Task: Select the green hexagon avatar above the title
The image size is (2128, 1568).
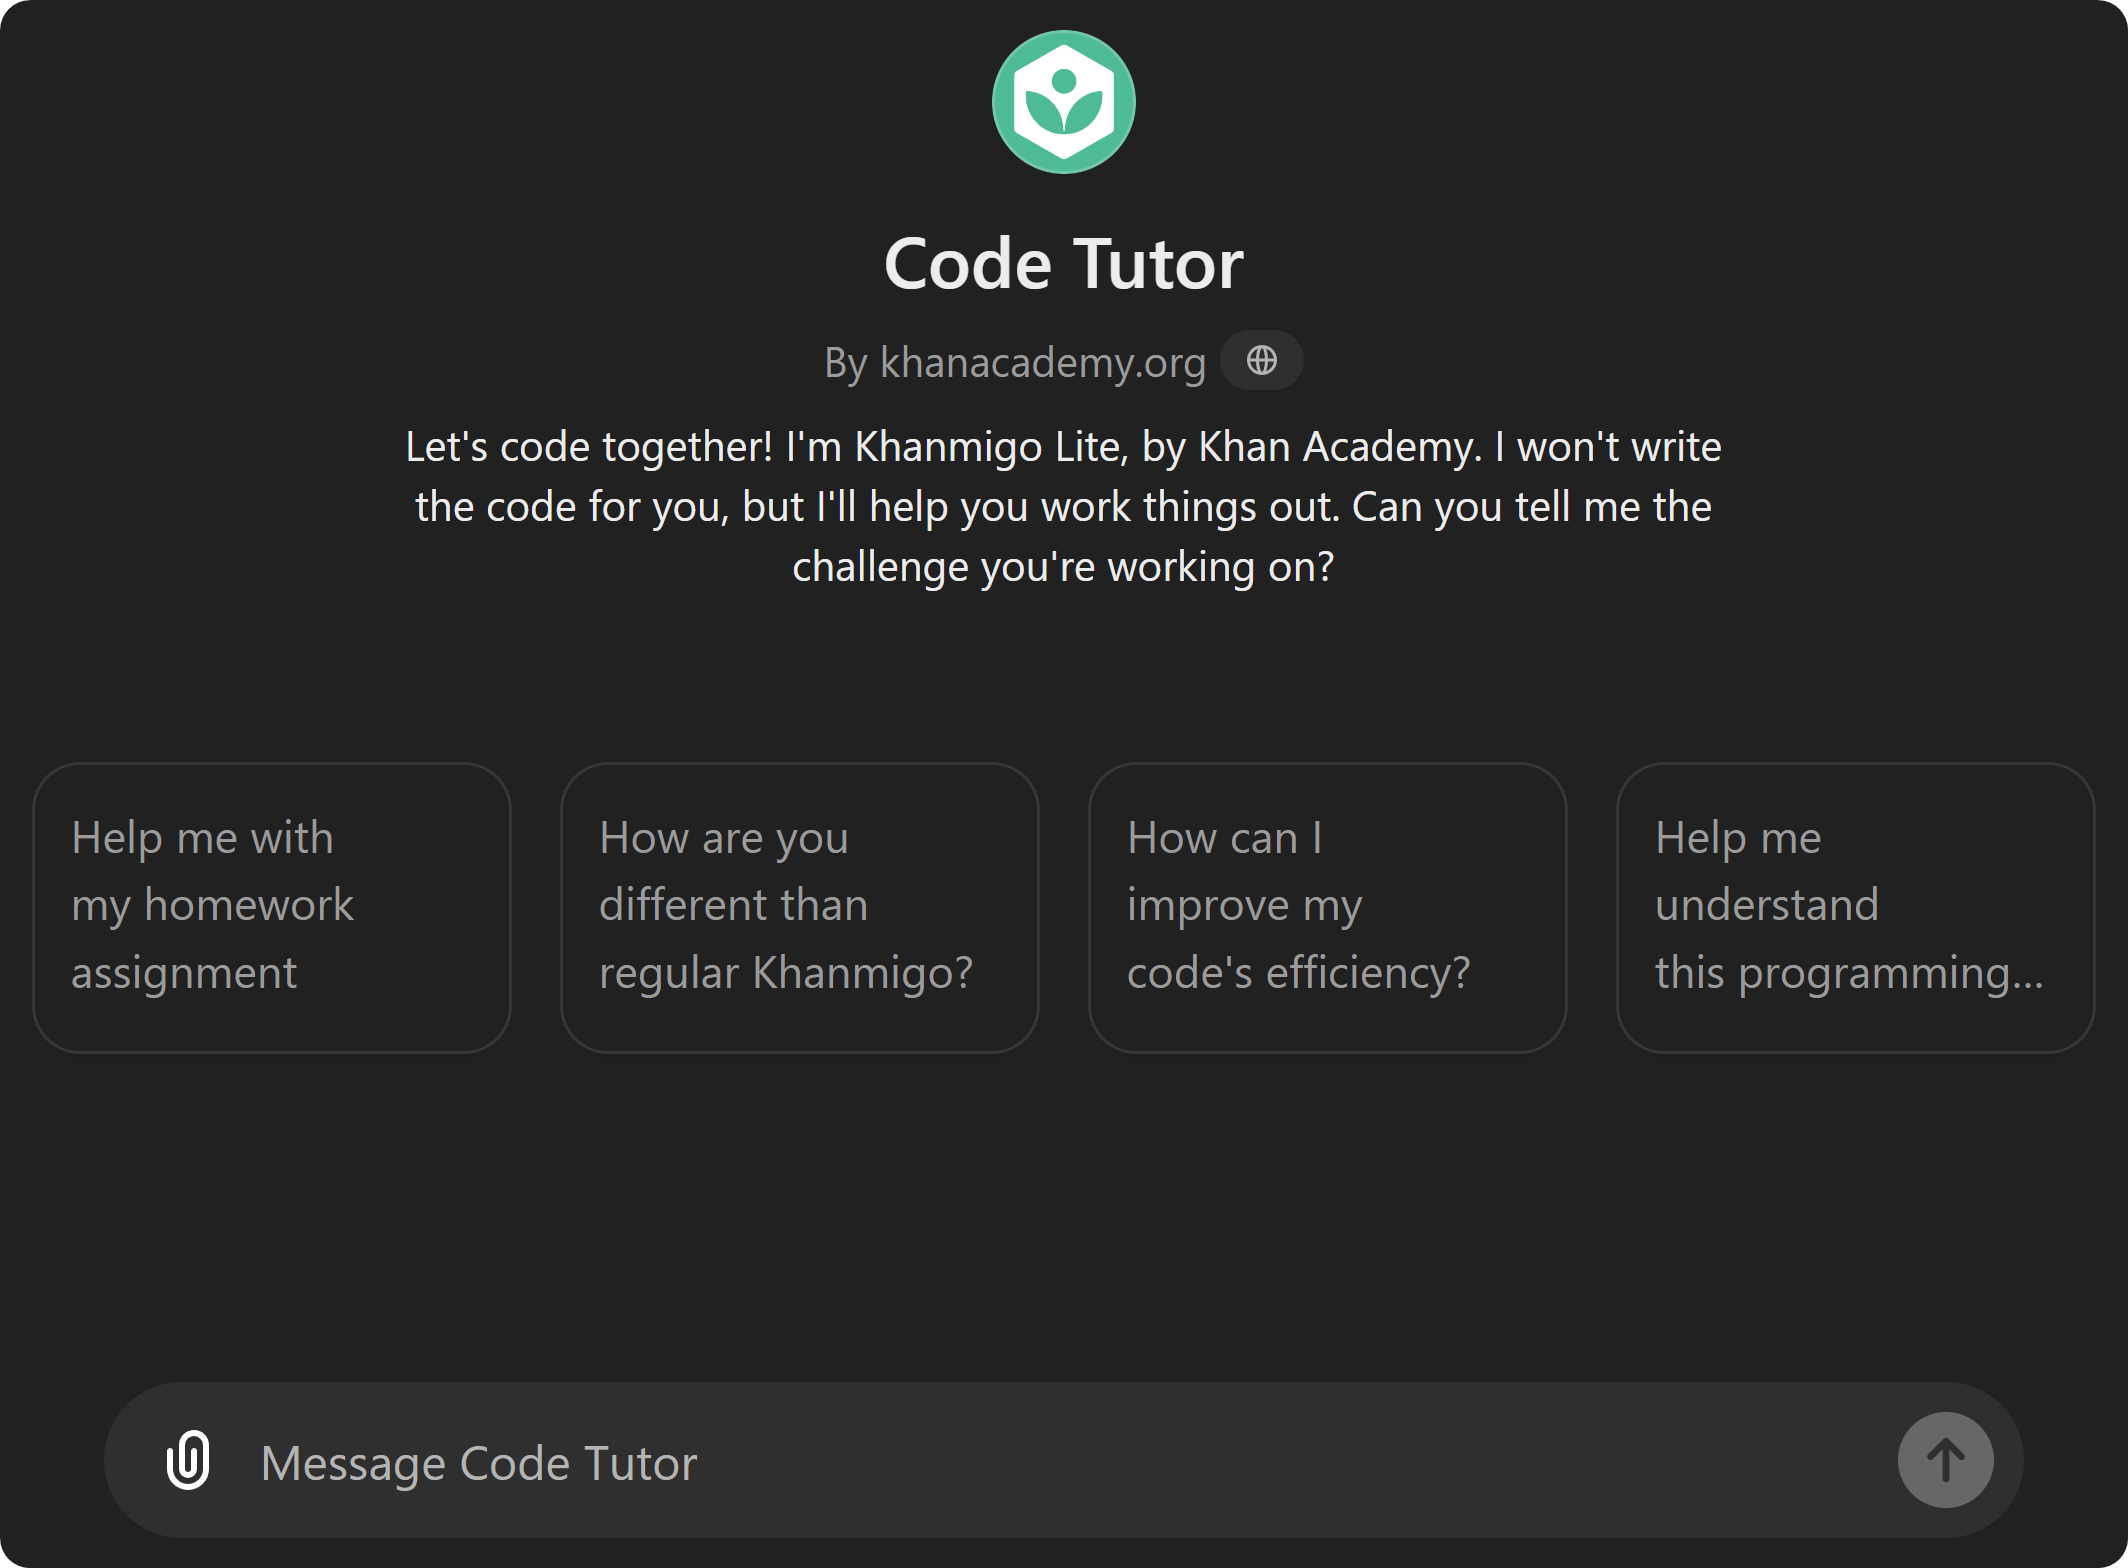Action: [1063, 102]
